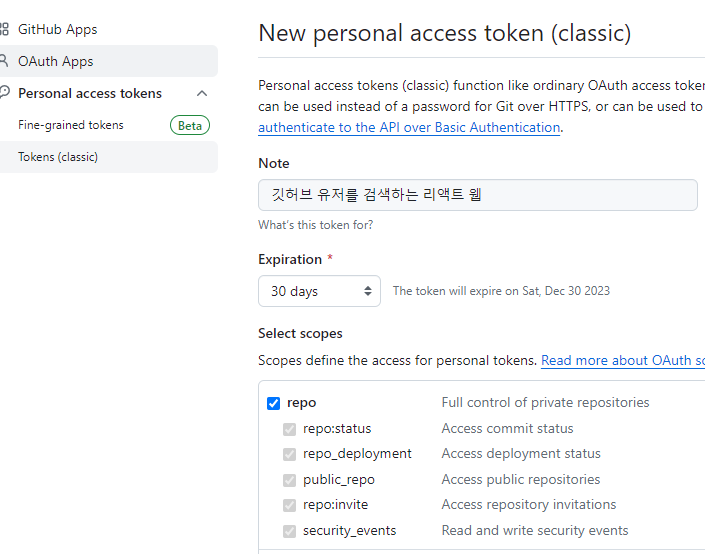
Task: Toggle the repo:status scope checkbox
Action: (289, 429)
